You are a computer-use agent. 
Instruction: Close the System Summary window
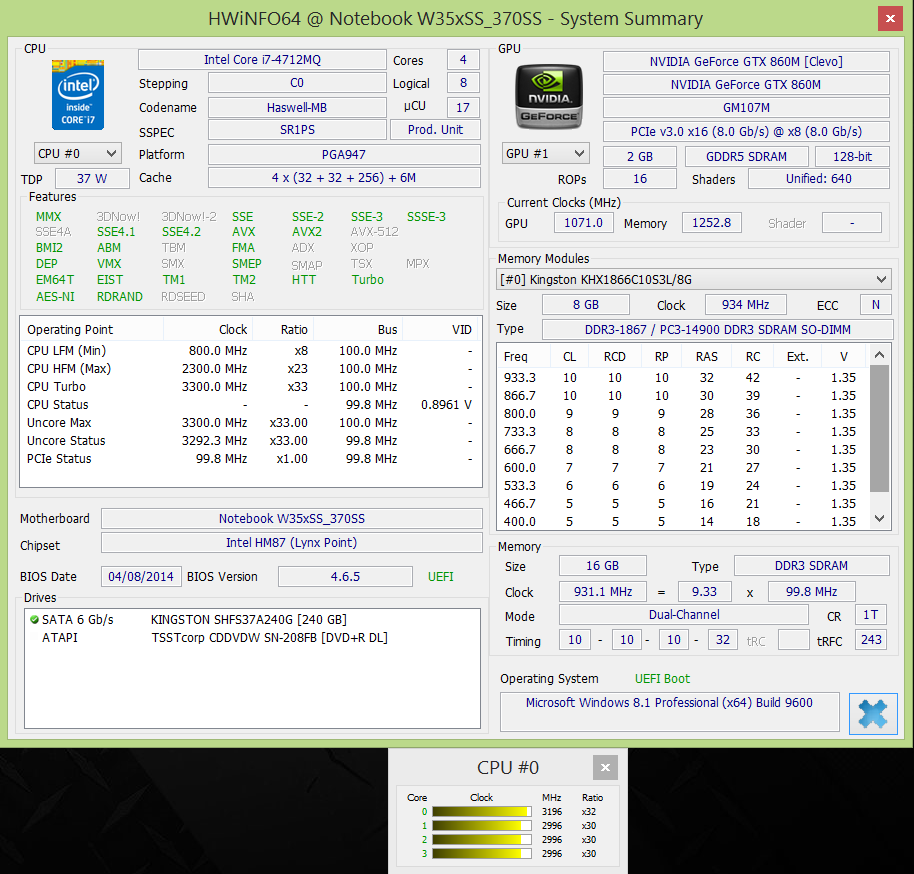(890, 19)
